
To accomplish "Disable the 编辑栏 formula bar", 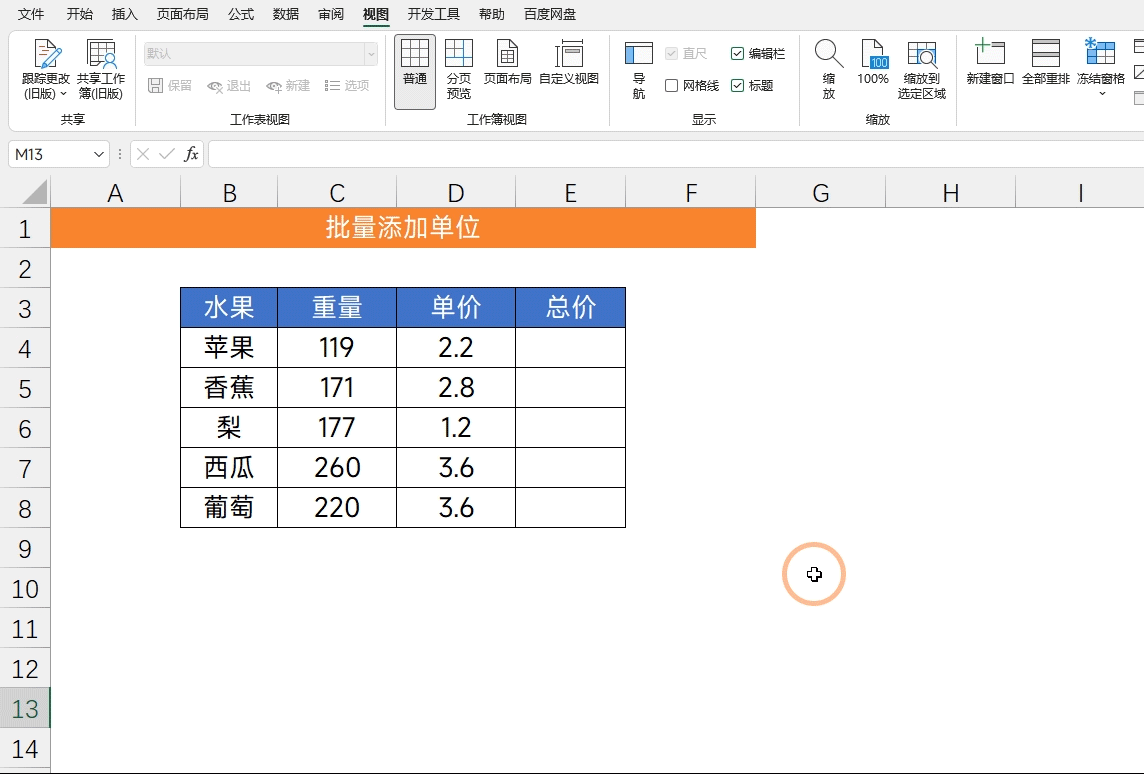I will (739, 53).
